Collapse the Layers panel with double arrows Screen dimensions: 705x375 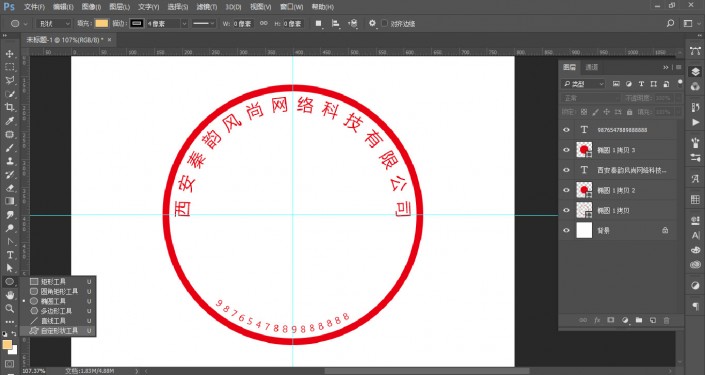pyautogui.click(x=666, y=67)
